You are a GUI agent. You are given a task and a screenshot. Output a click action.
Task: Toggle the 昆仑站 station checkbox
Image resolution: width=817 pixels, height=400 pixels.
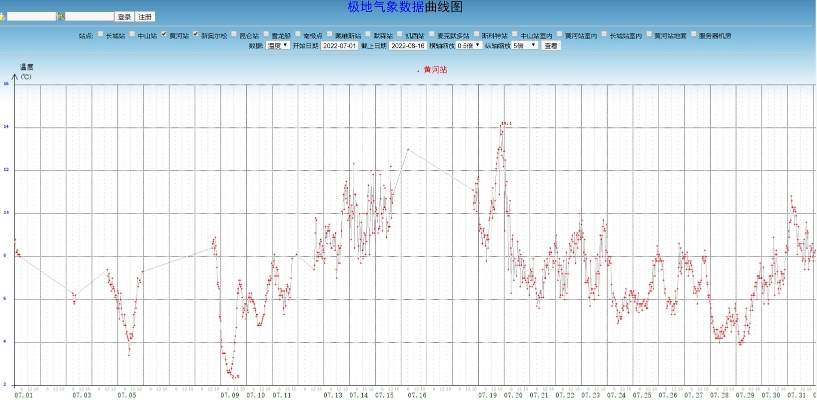click(235, 35)
